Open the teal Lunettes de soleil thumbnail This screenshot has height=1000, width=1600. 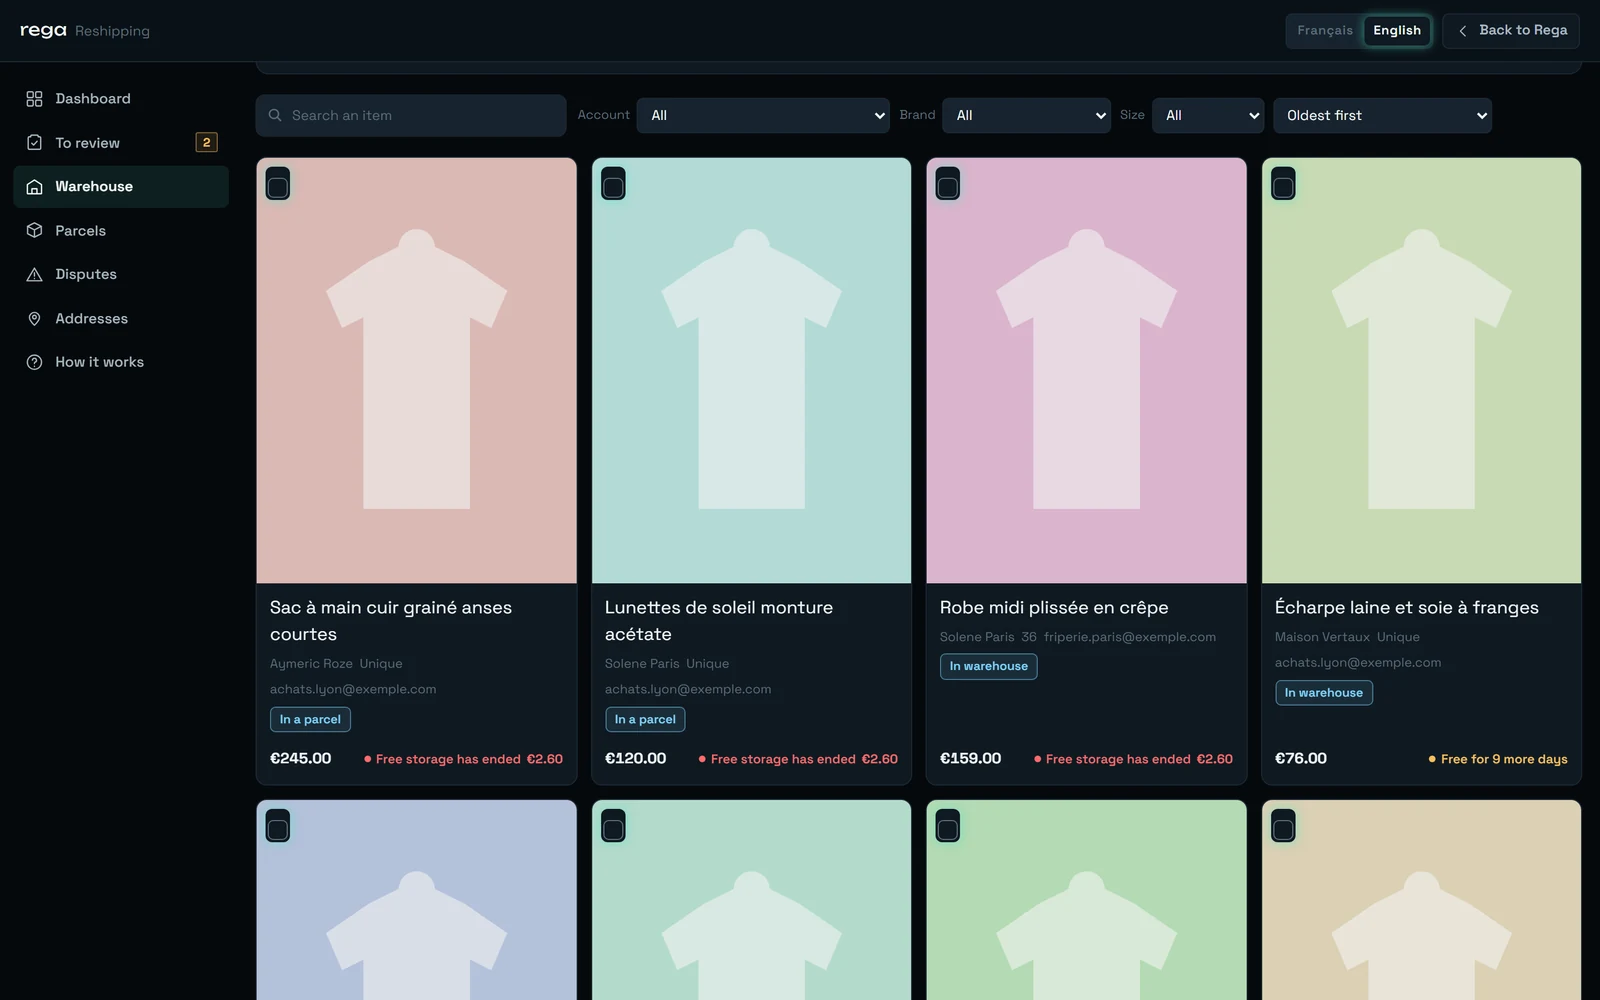[751, 370]
